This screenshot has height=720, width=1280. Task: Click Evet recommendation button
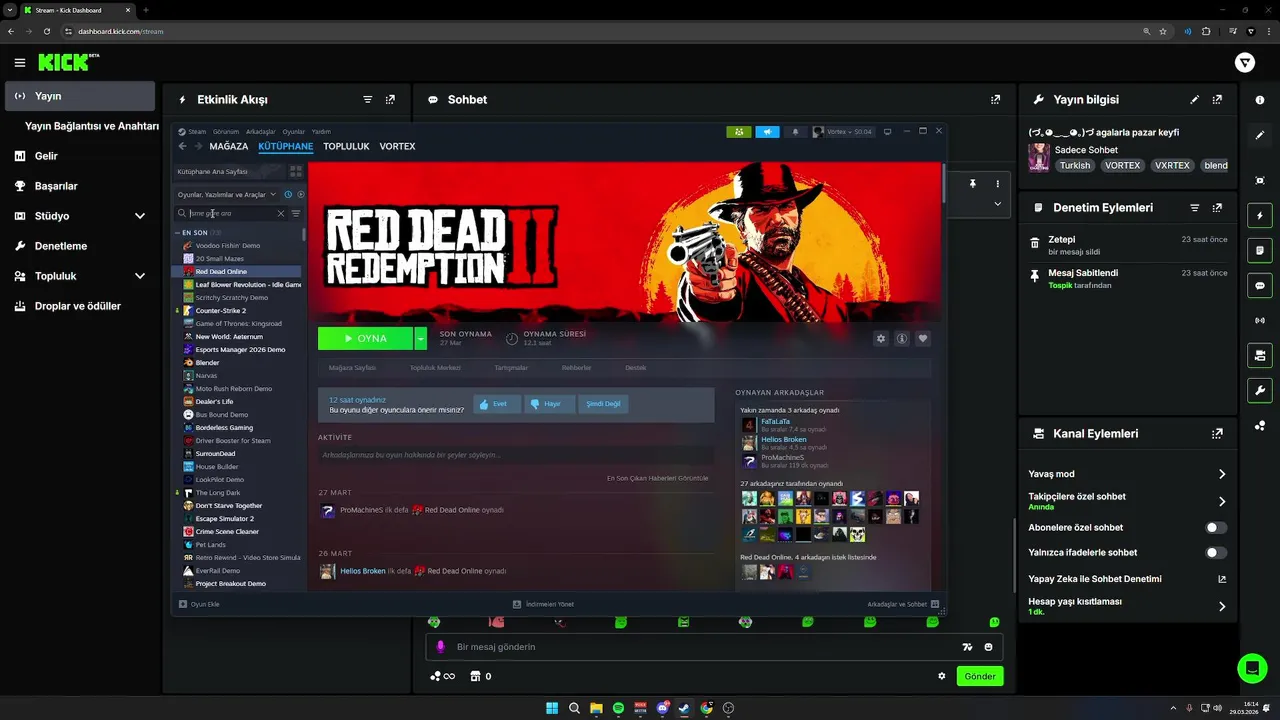click(x=497, y=404)
